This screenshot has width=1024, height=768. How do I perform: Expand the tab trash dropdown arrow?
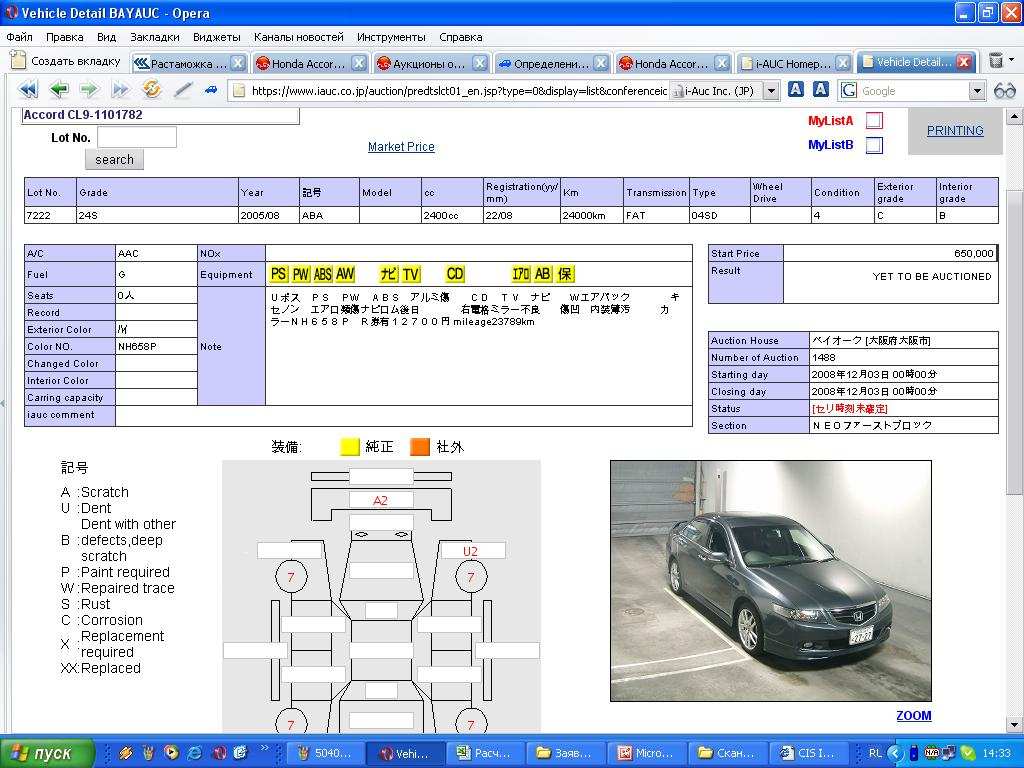[x=1012, y=60]
